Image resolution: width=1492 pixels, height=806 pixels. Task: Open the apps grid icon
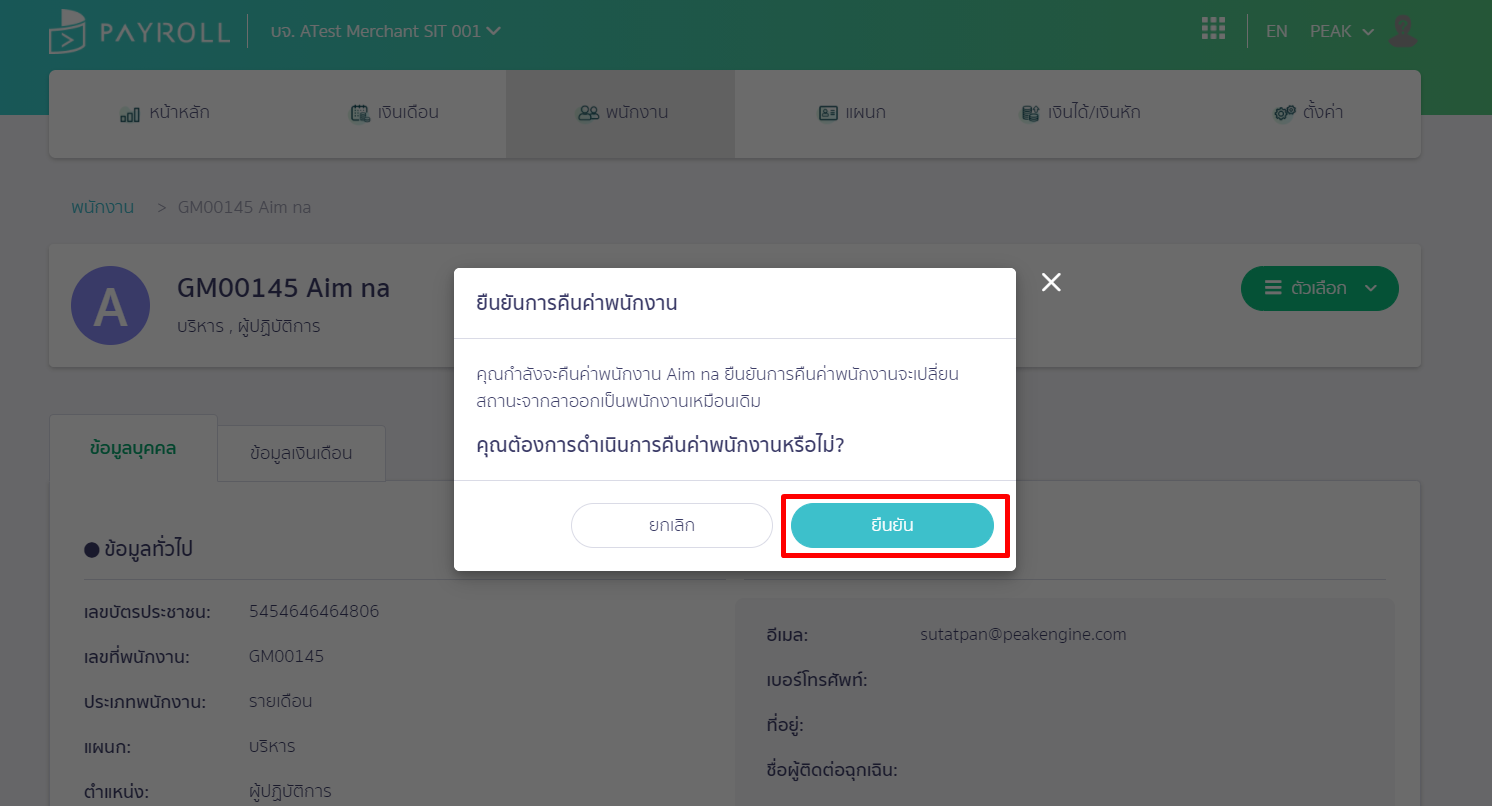point(1213,29)
